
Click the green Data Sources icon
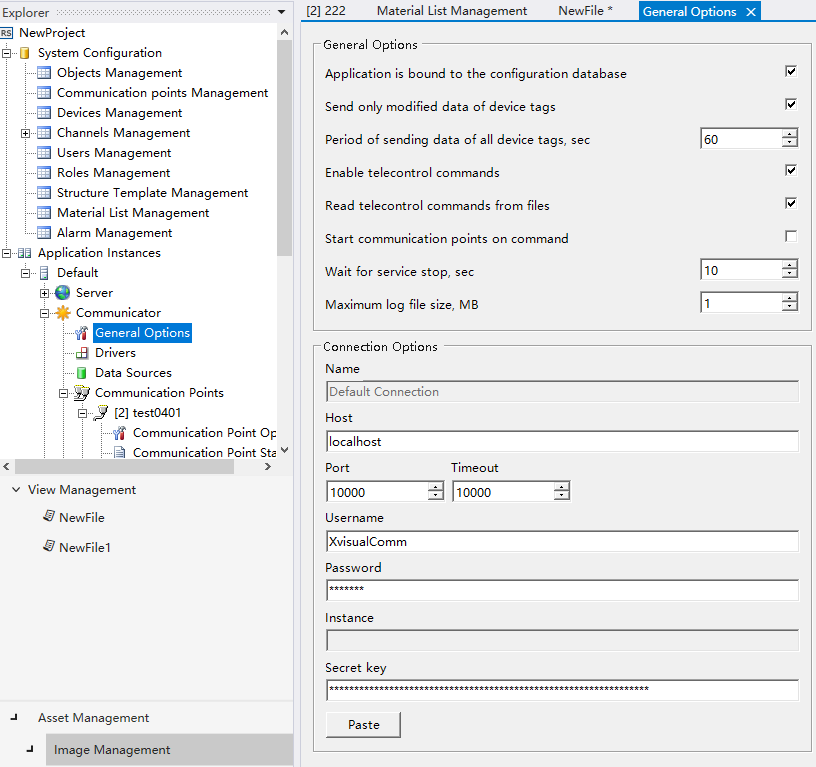pyautogui.click(x=82, y=373)
